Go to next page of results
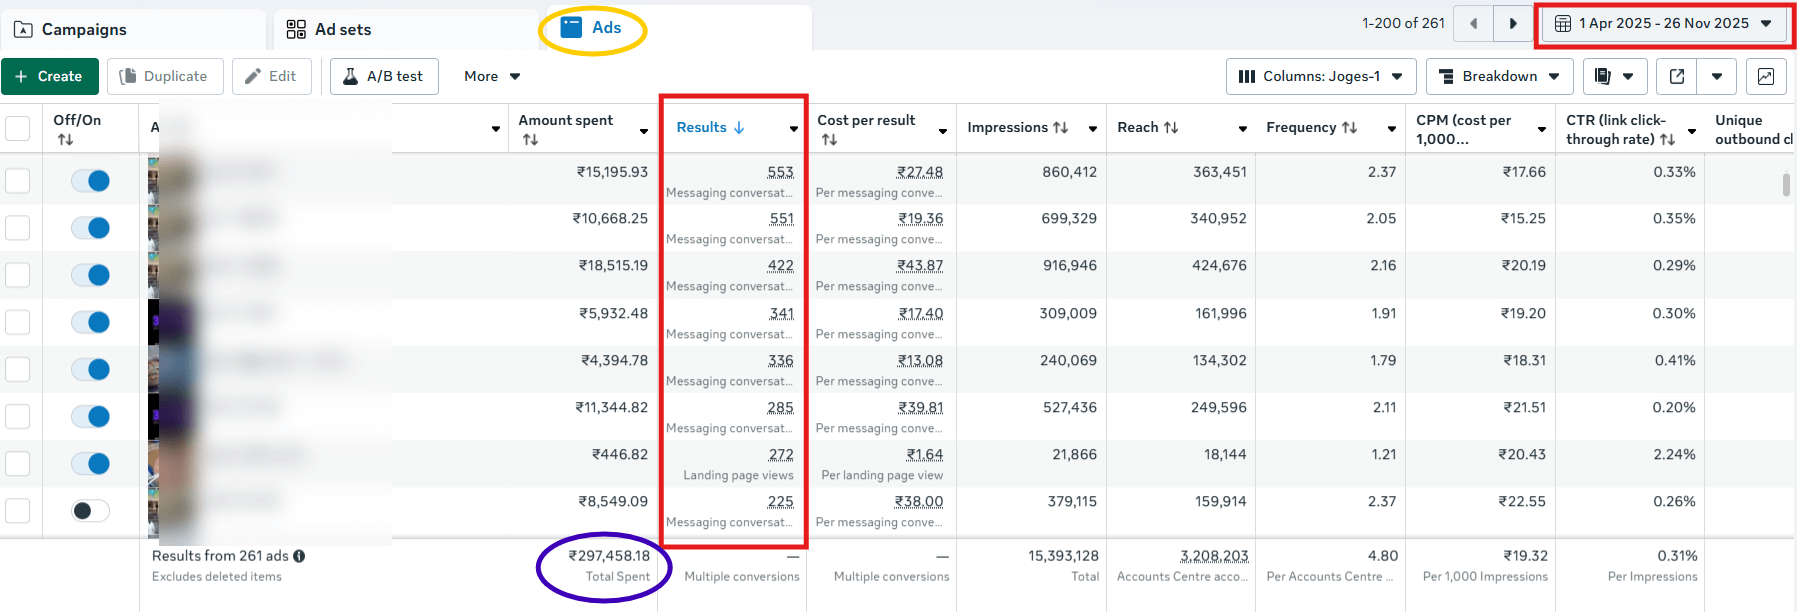The height and width of the screenshot is (612, 1797). coord(1512,23)
